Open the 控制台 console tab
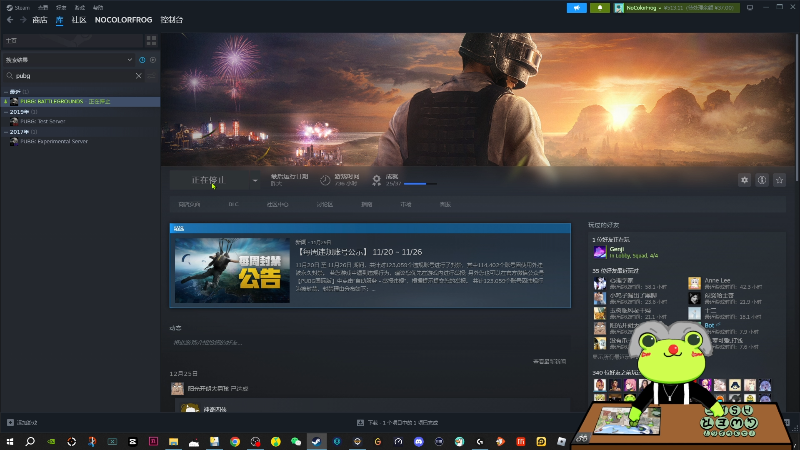Viewport: 800px width, 450px height. (x=171, y=20)
